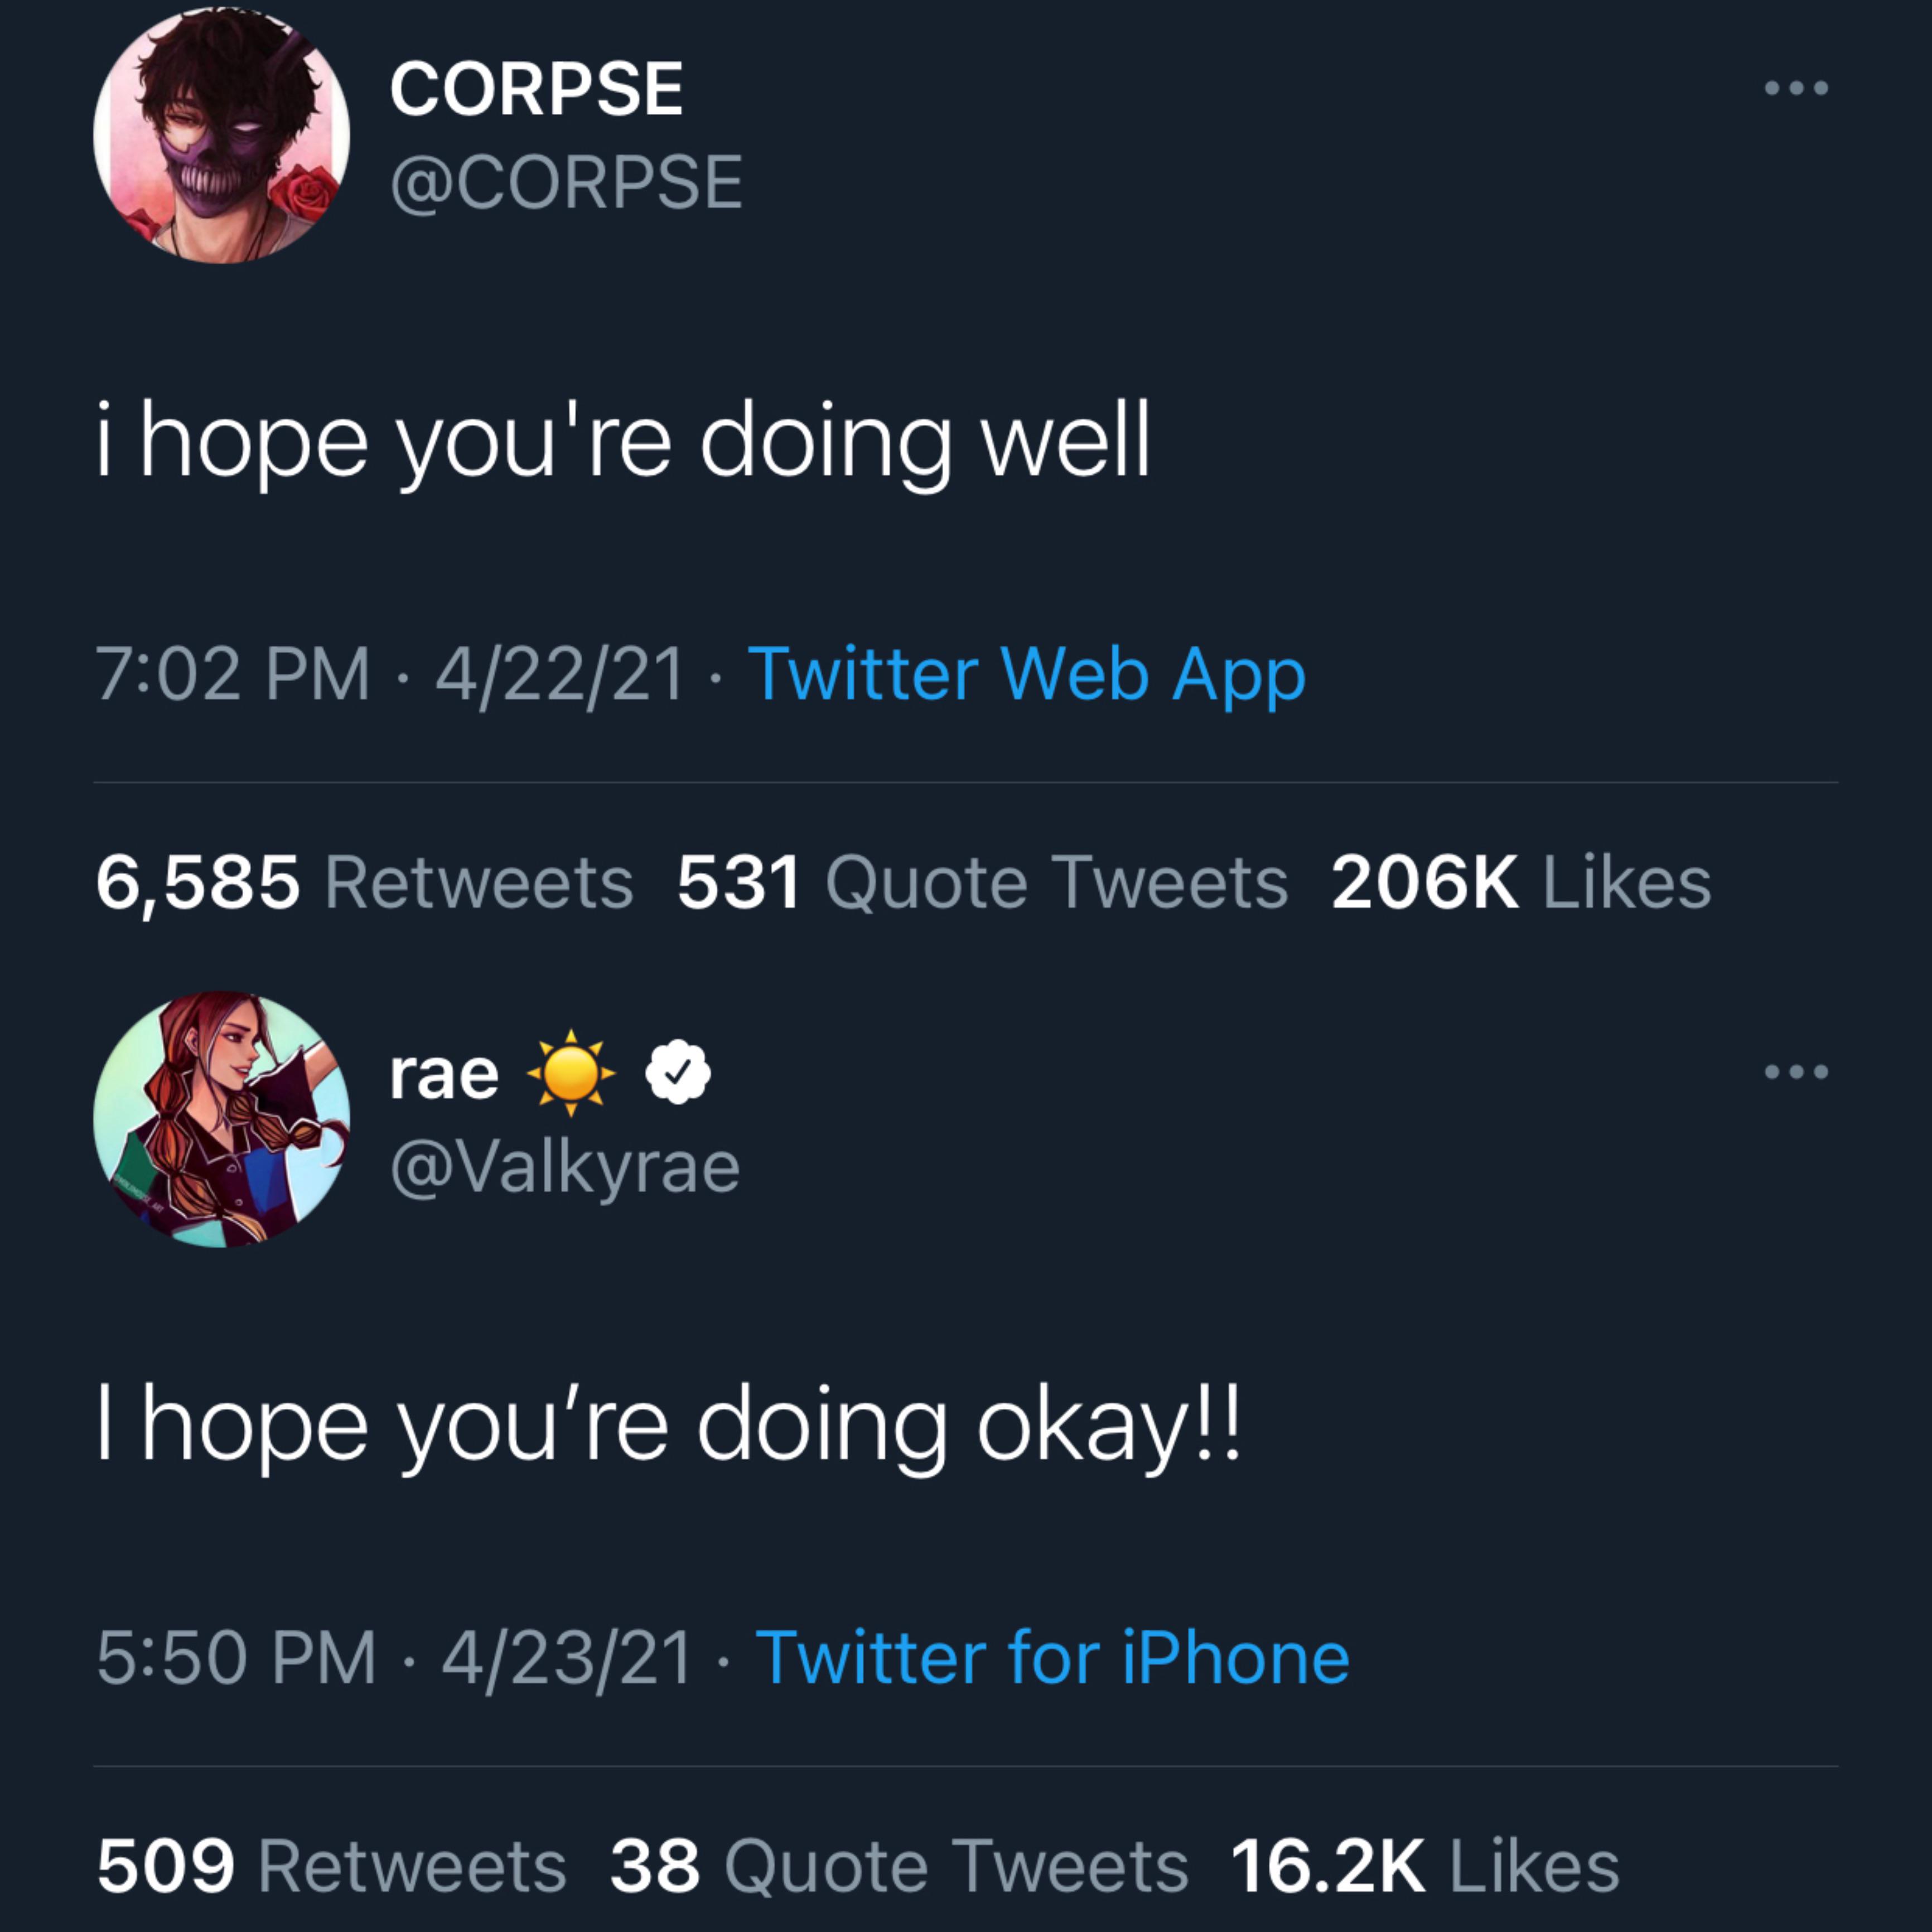1932x1932 pixels.
Task: Open CORPSE's profile picture
Action: click(221, 136)
